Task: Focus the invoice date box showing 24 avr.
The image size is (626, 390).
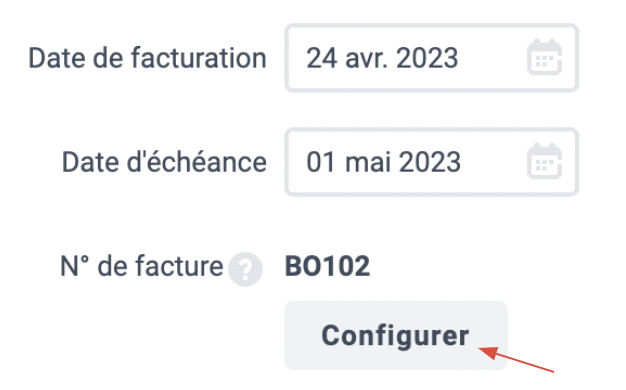Action: [432, 58]
